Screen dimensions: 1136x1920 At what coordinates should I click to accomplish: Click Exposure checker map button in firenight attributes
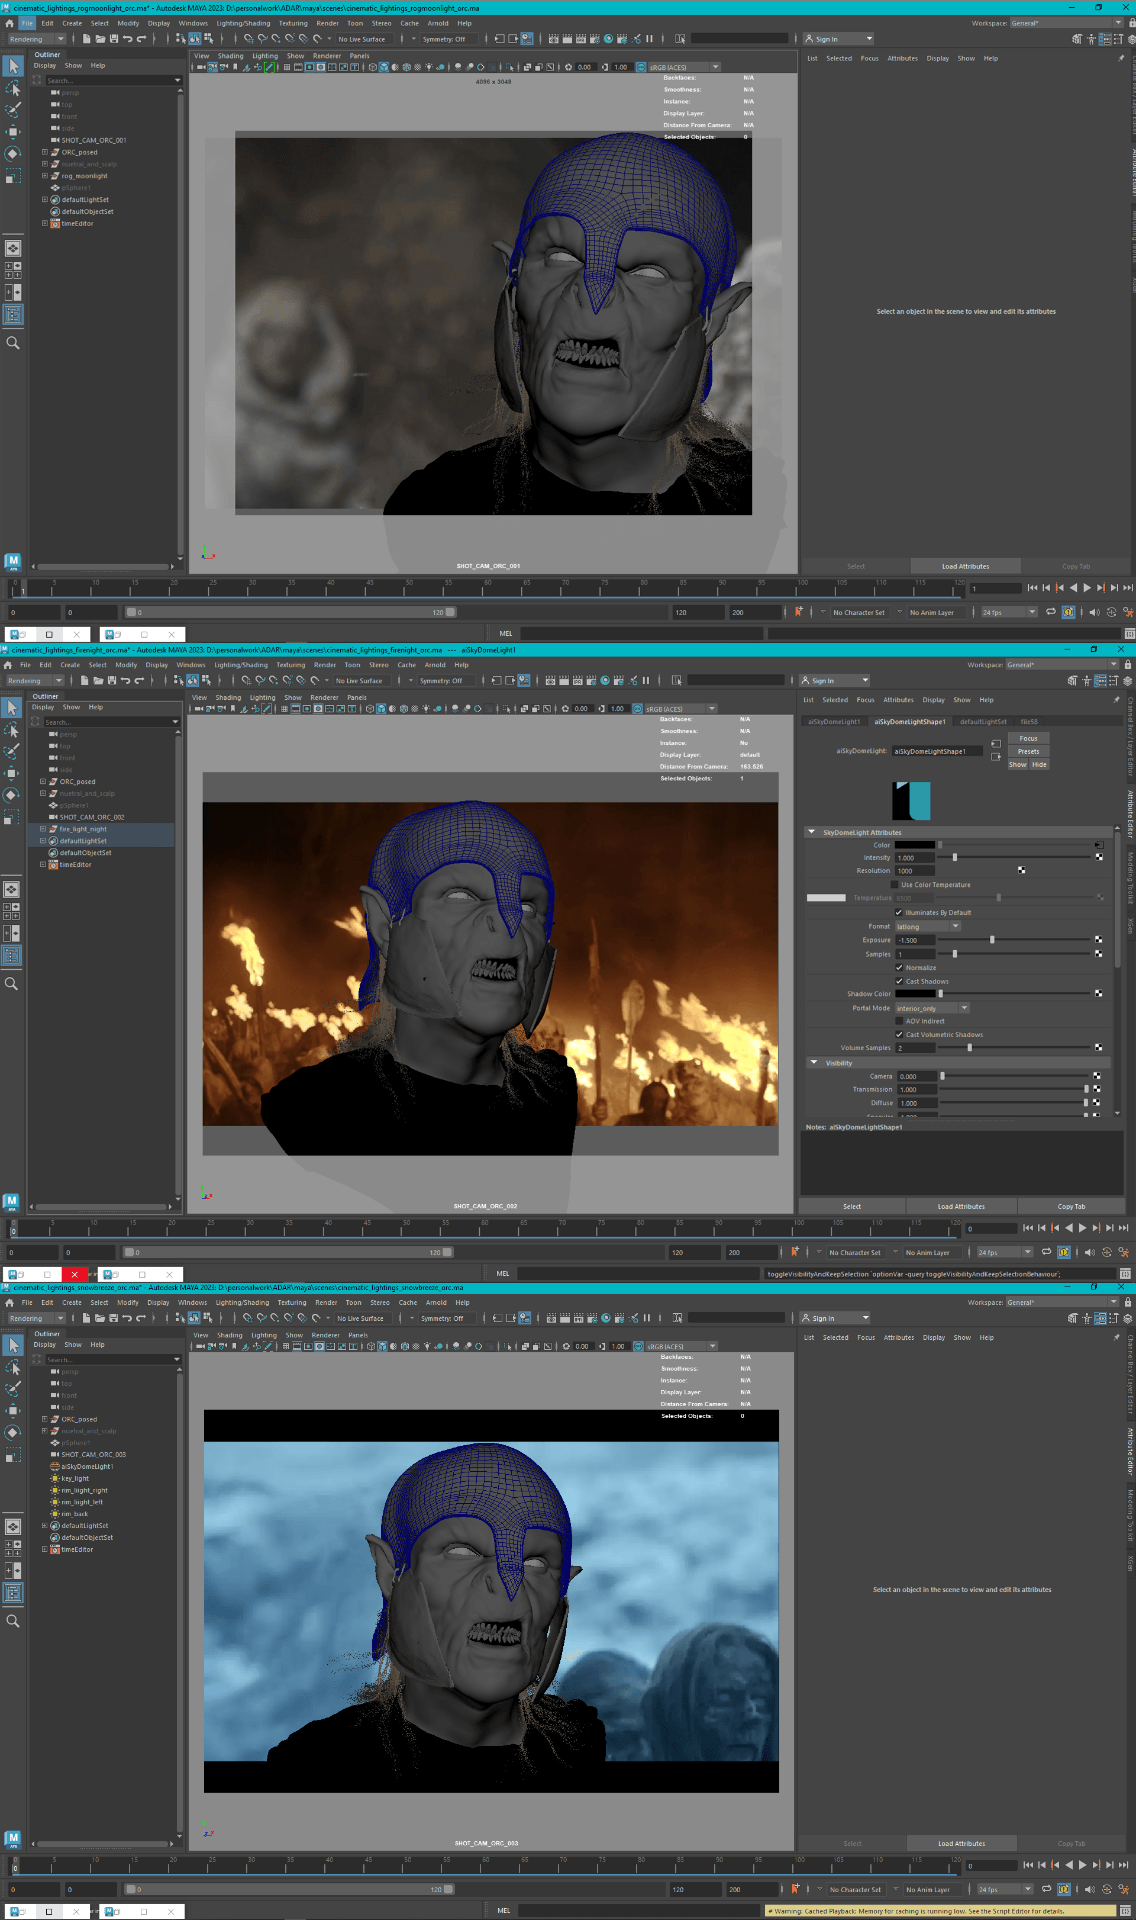tap(1099, 940)
